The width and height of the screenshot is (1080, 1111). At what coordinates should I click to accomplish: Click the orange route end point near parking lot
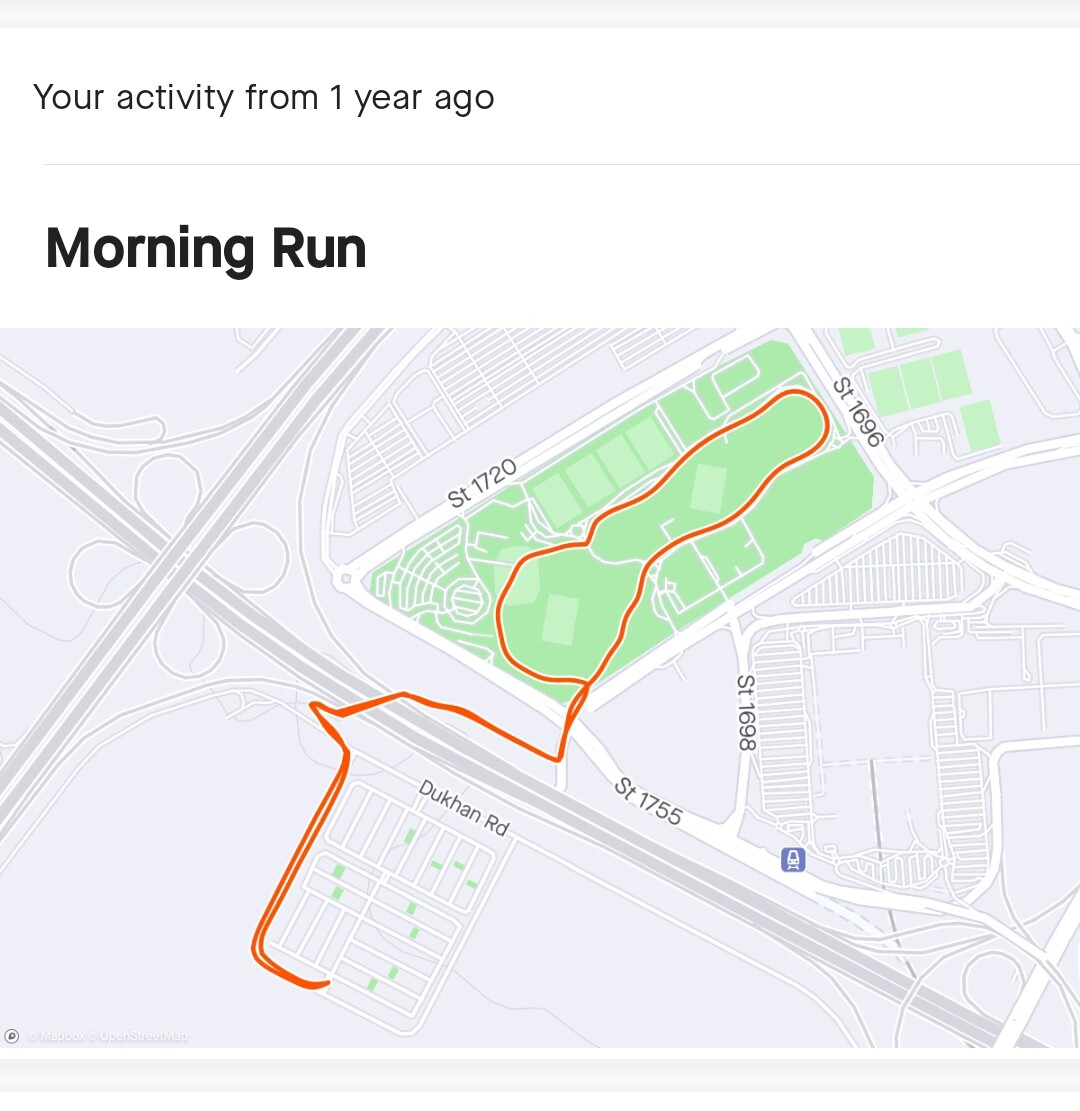point(325,983)
